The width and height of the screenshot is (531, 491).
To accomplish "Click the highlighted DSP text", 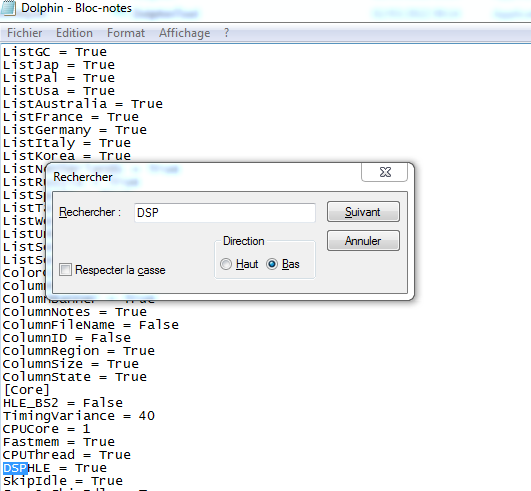I will 15,468.
